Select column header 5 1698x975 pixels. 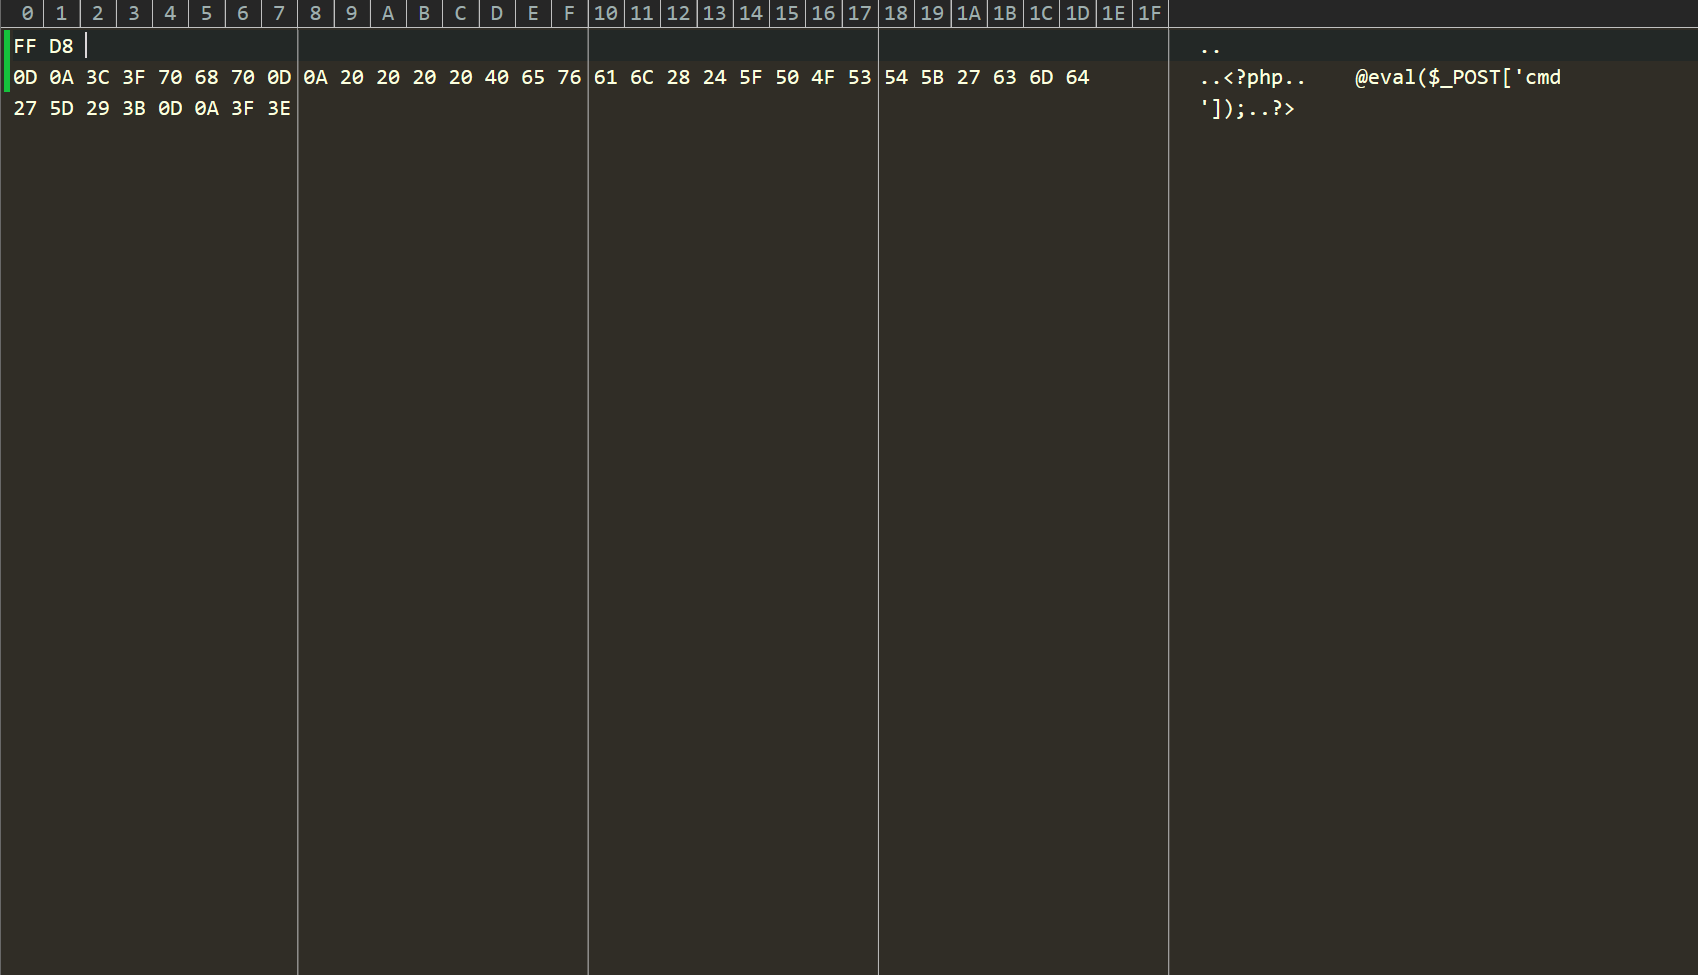click(206, 13)
